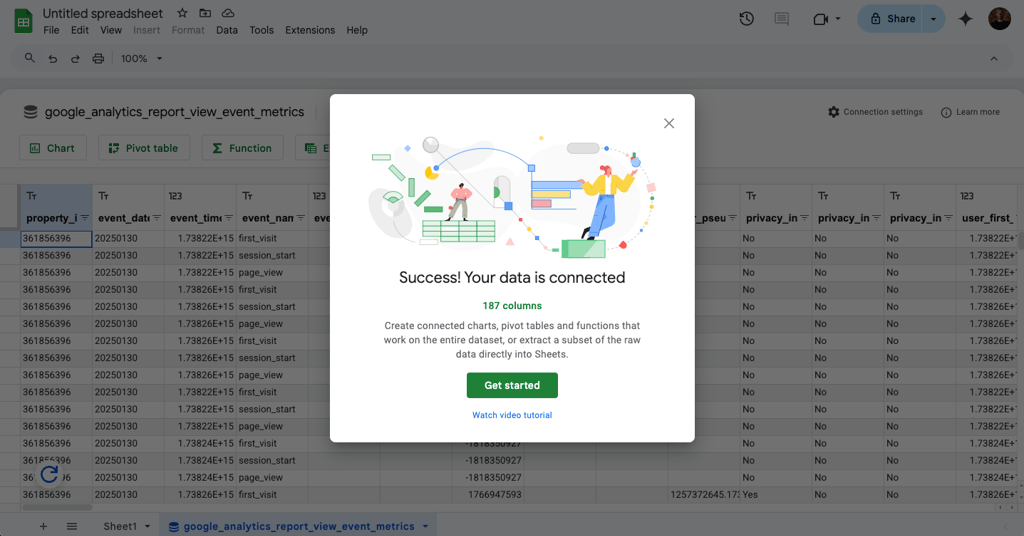1024x536 pixels.
Task: Create a connected Pivot table
Action: pyautogui.click(x=144, y=148)
